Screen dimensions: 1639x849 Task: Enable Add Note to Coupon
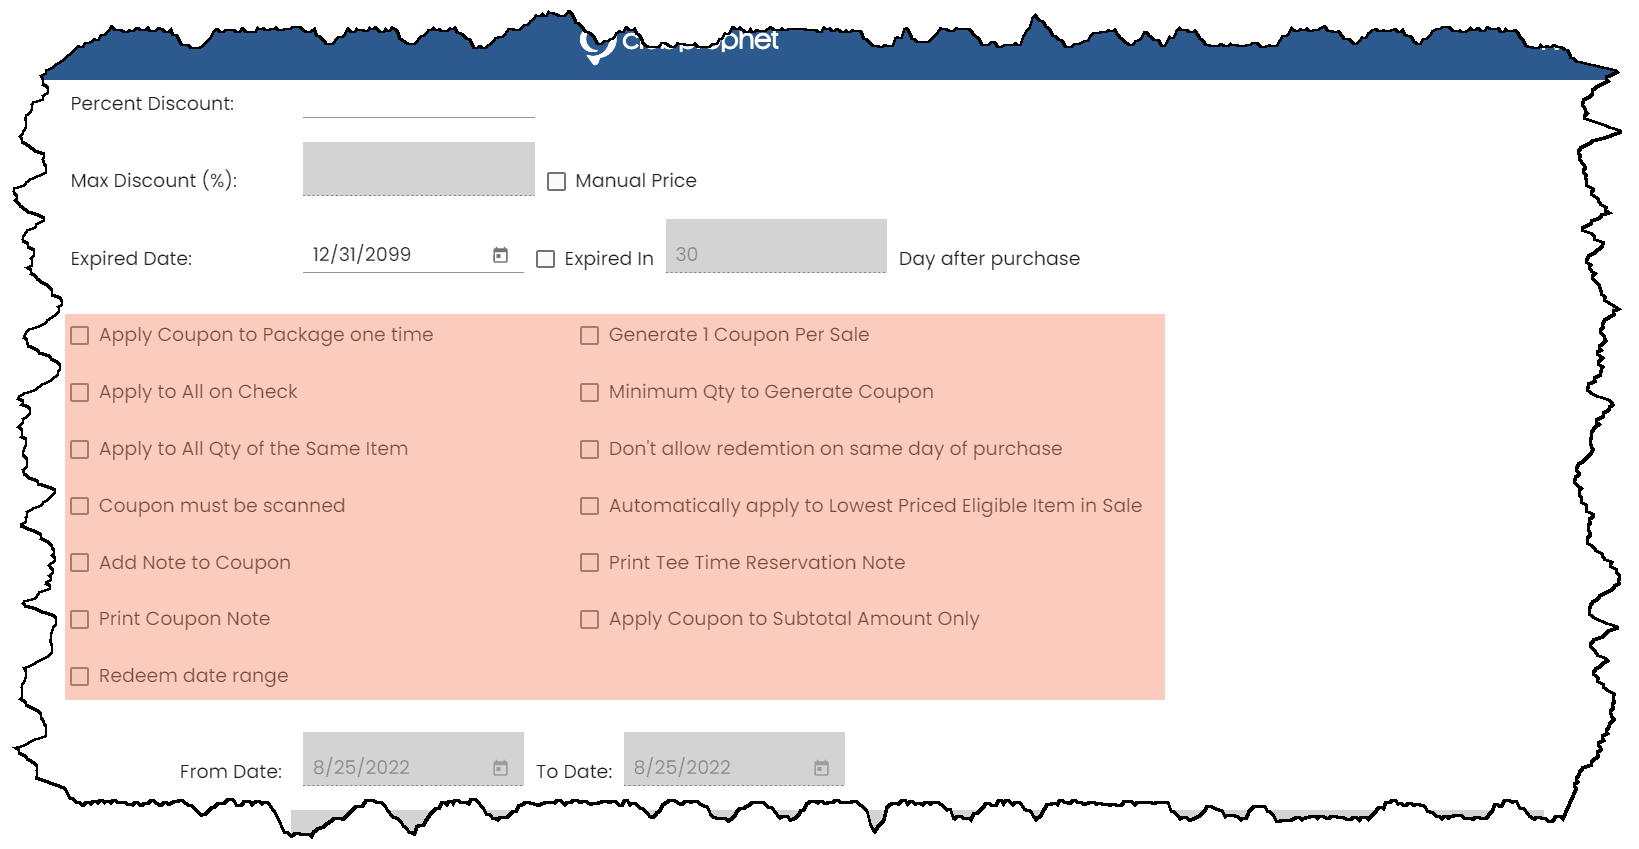click(80, 563)
